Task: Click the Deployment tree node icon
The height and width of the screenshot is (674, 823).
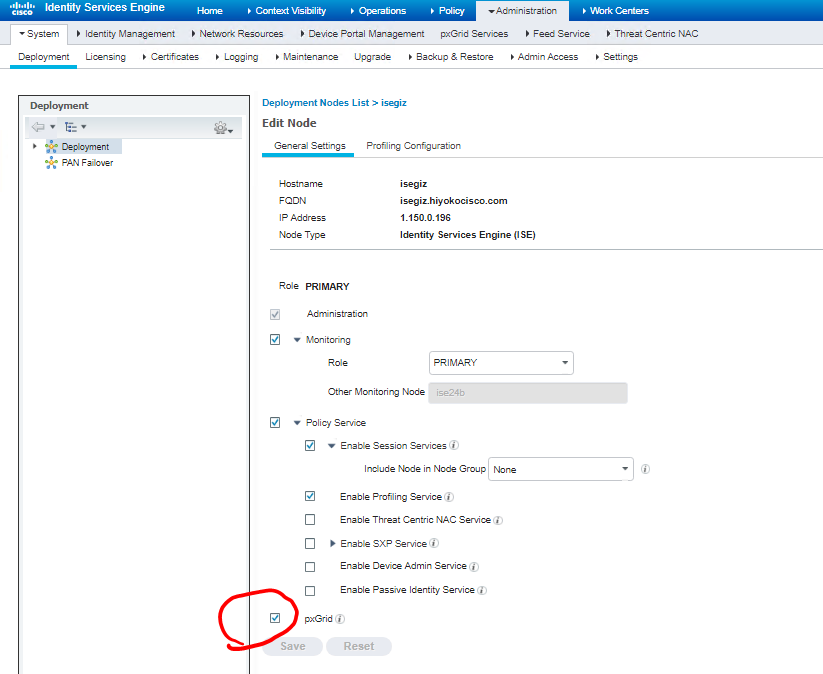Action: pyautogui.click(x=51, y=147)
